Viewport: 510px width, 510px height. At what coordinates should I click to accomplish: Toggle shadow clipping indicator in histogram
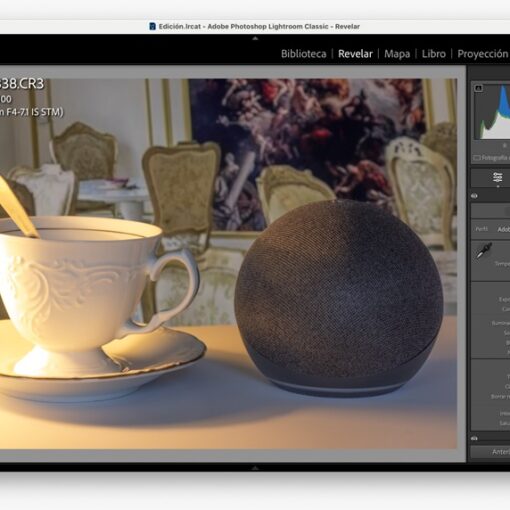478,88
